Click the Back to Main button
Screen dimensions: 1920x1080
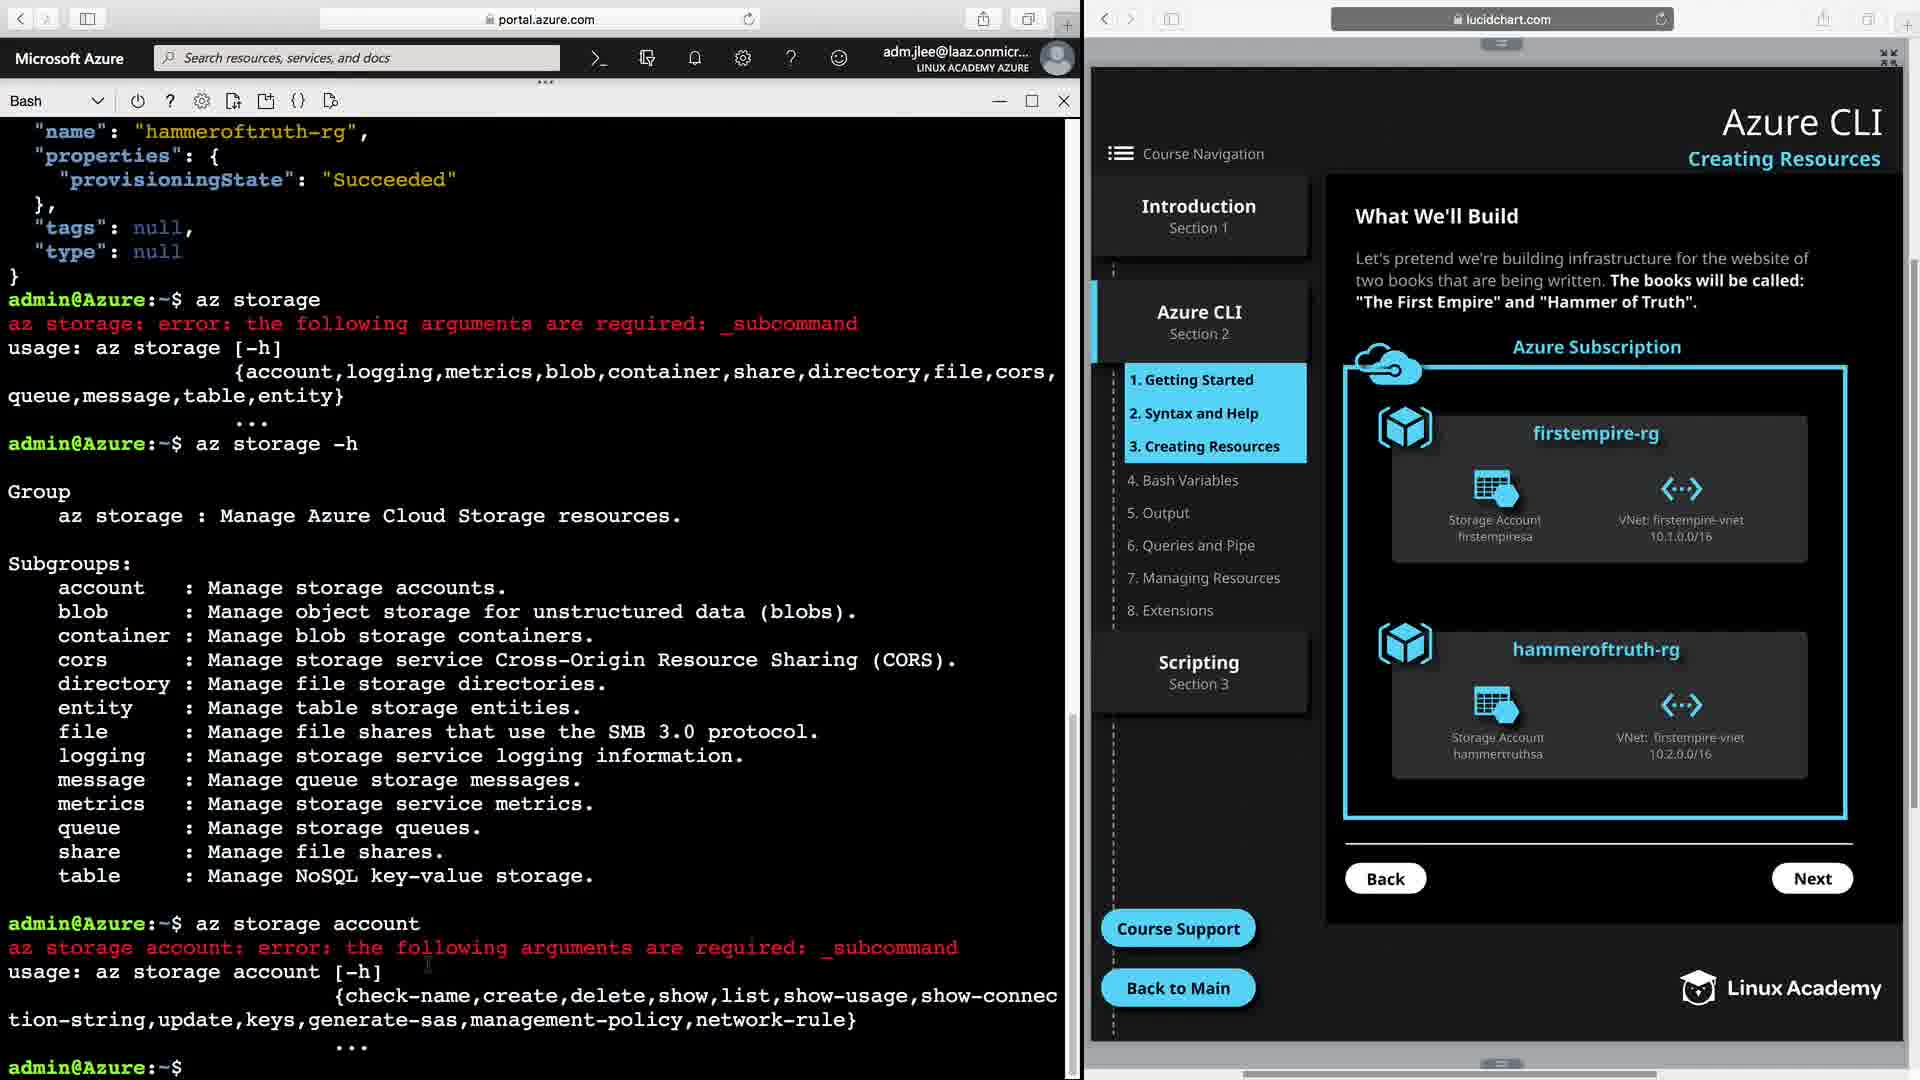(x=1178, y=988)
